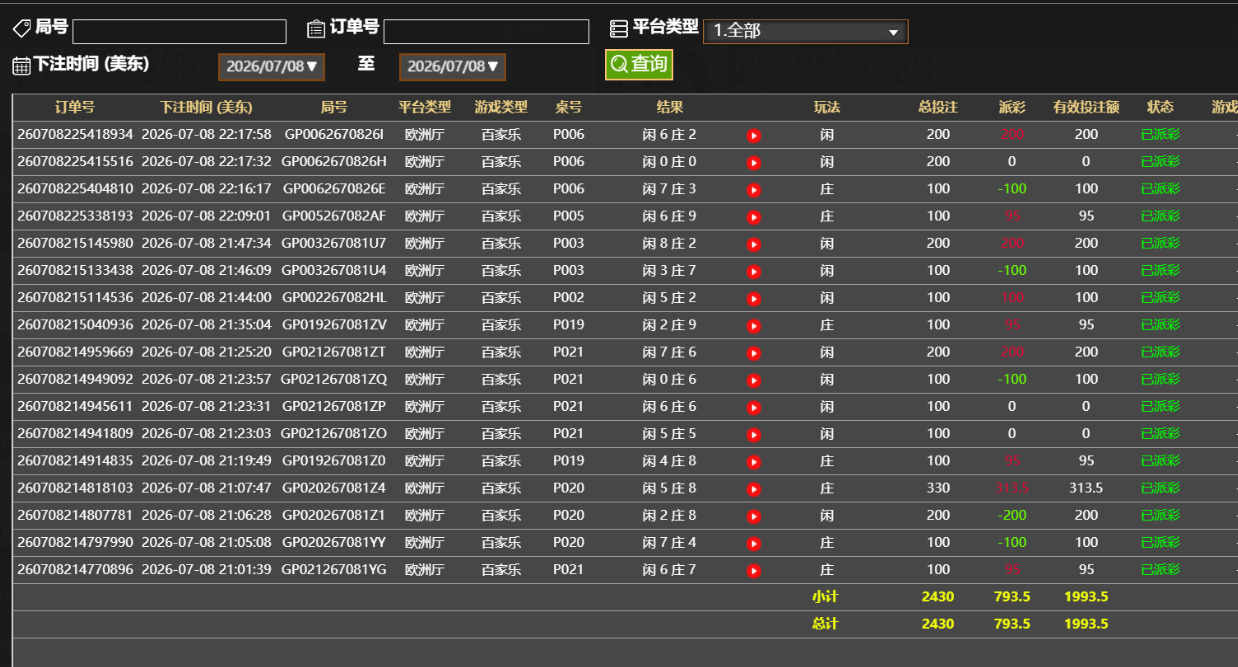The width and height of the screenshot is (1238, 667).
Task: Select order number 260708225418934
Action: coord(75,134)
